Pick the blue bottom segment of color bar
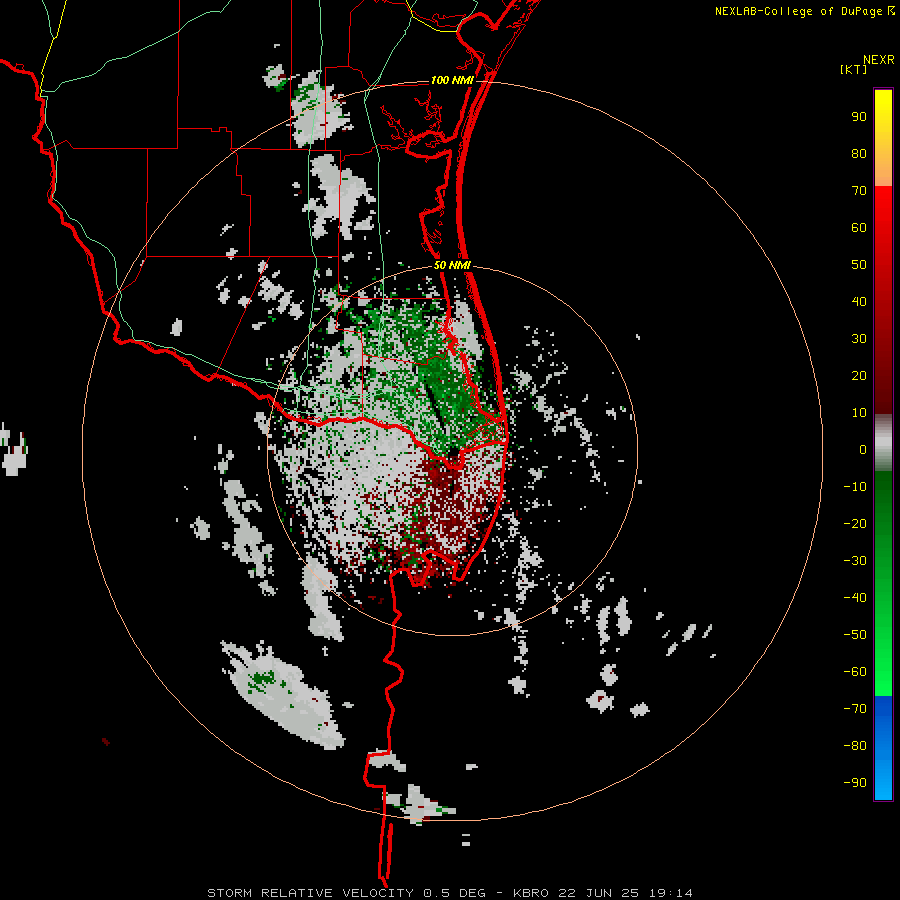This screenshot has width=900, height=900. (x=883, y=748)
